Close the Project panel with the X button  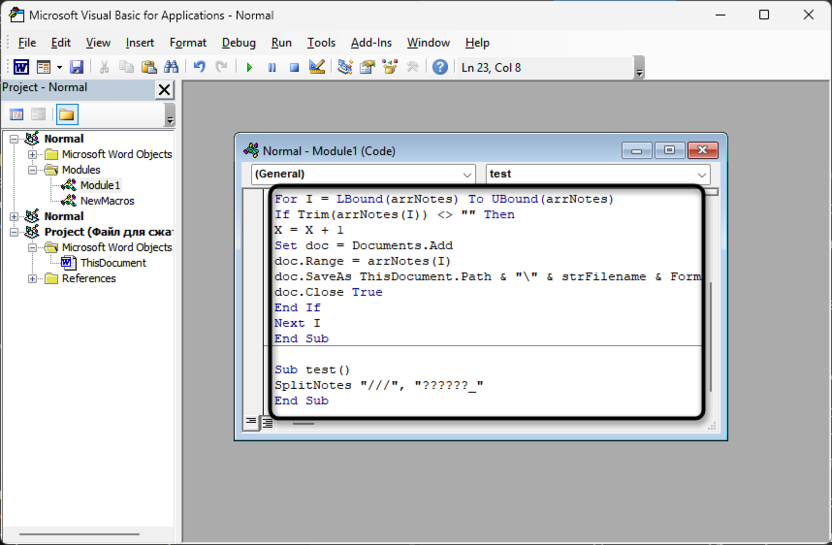165,89
